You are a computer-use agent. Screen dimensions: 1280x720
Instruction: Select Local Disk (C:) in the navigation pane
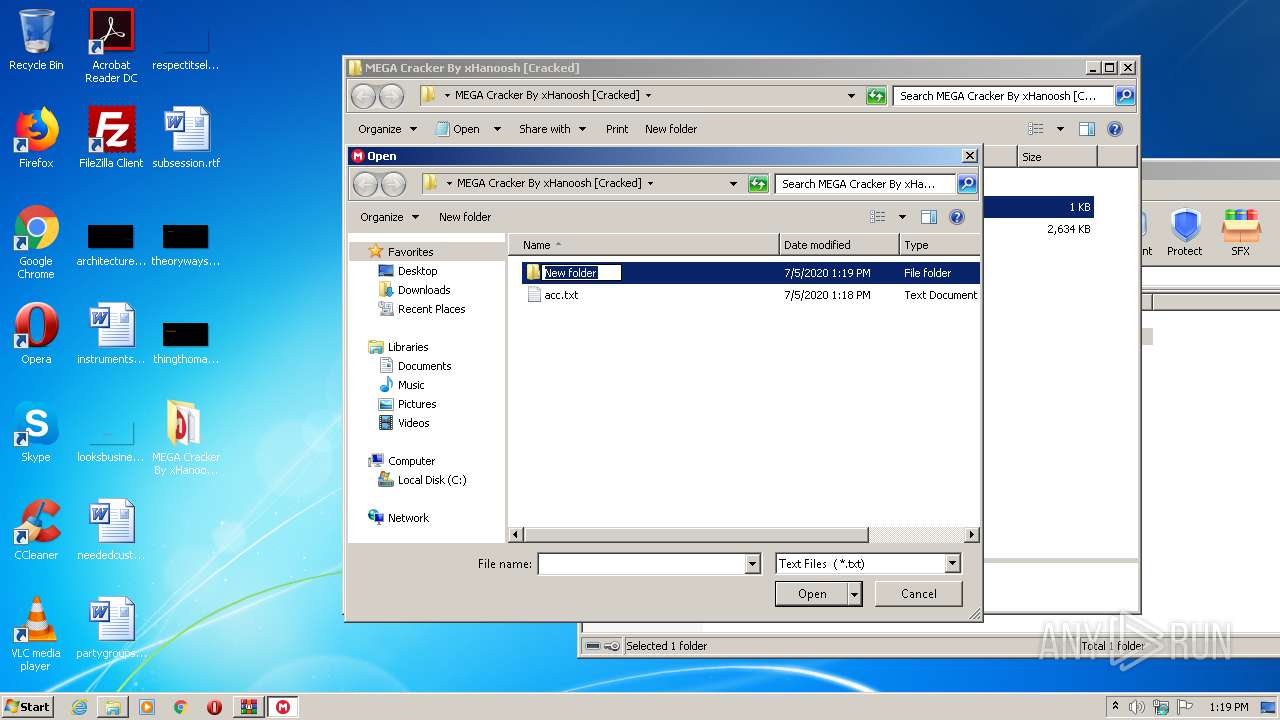coord(432,480)
